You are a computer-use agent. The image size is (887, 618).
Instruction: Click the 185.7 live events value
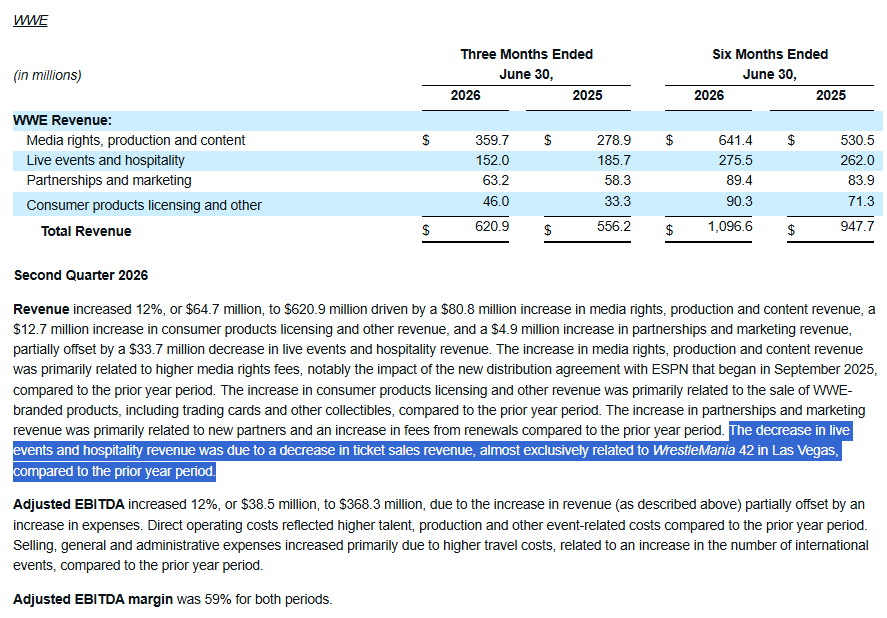[614, 160]
